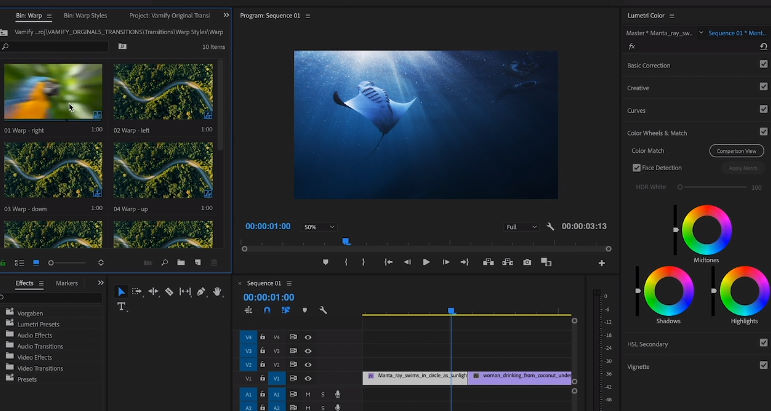Open the 50% zoom level dropdown
The image size is (771, 411).
click(x=319, y=227)
